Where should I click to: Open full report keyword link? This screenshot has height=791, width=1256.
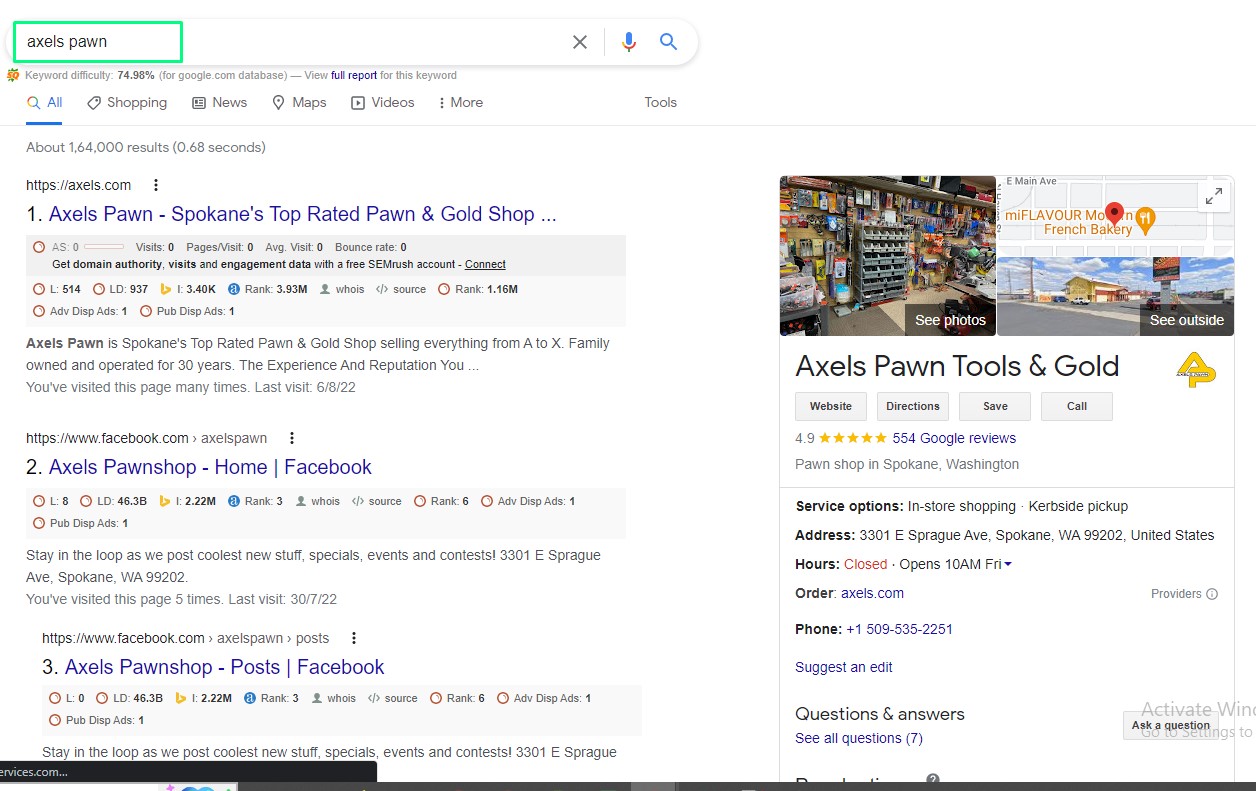pyautogui.click(x=354, y=75)
